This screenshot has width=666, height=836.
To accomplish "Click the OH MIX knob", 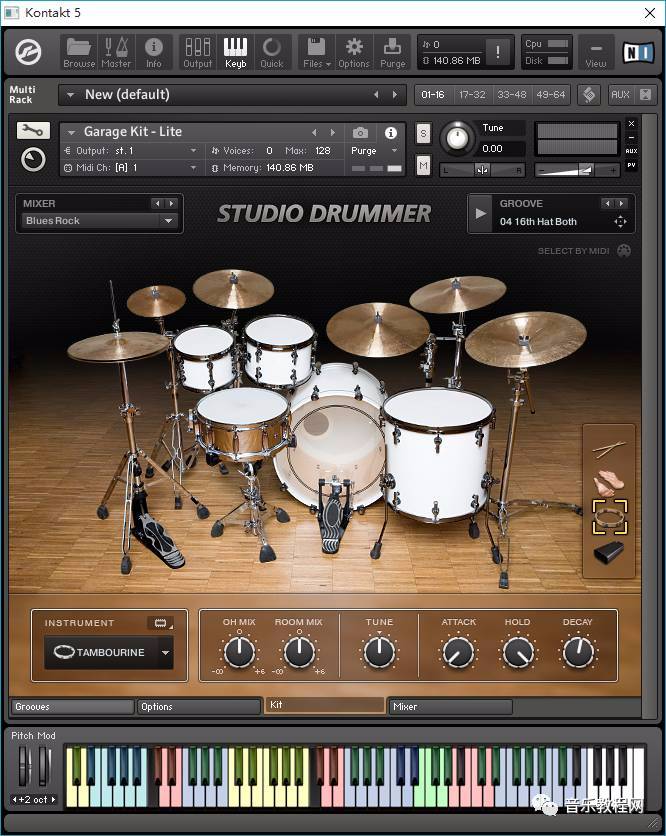I will (239, 652).
